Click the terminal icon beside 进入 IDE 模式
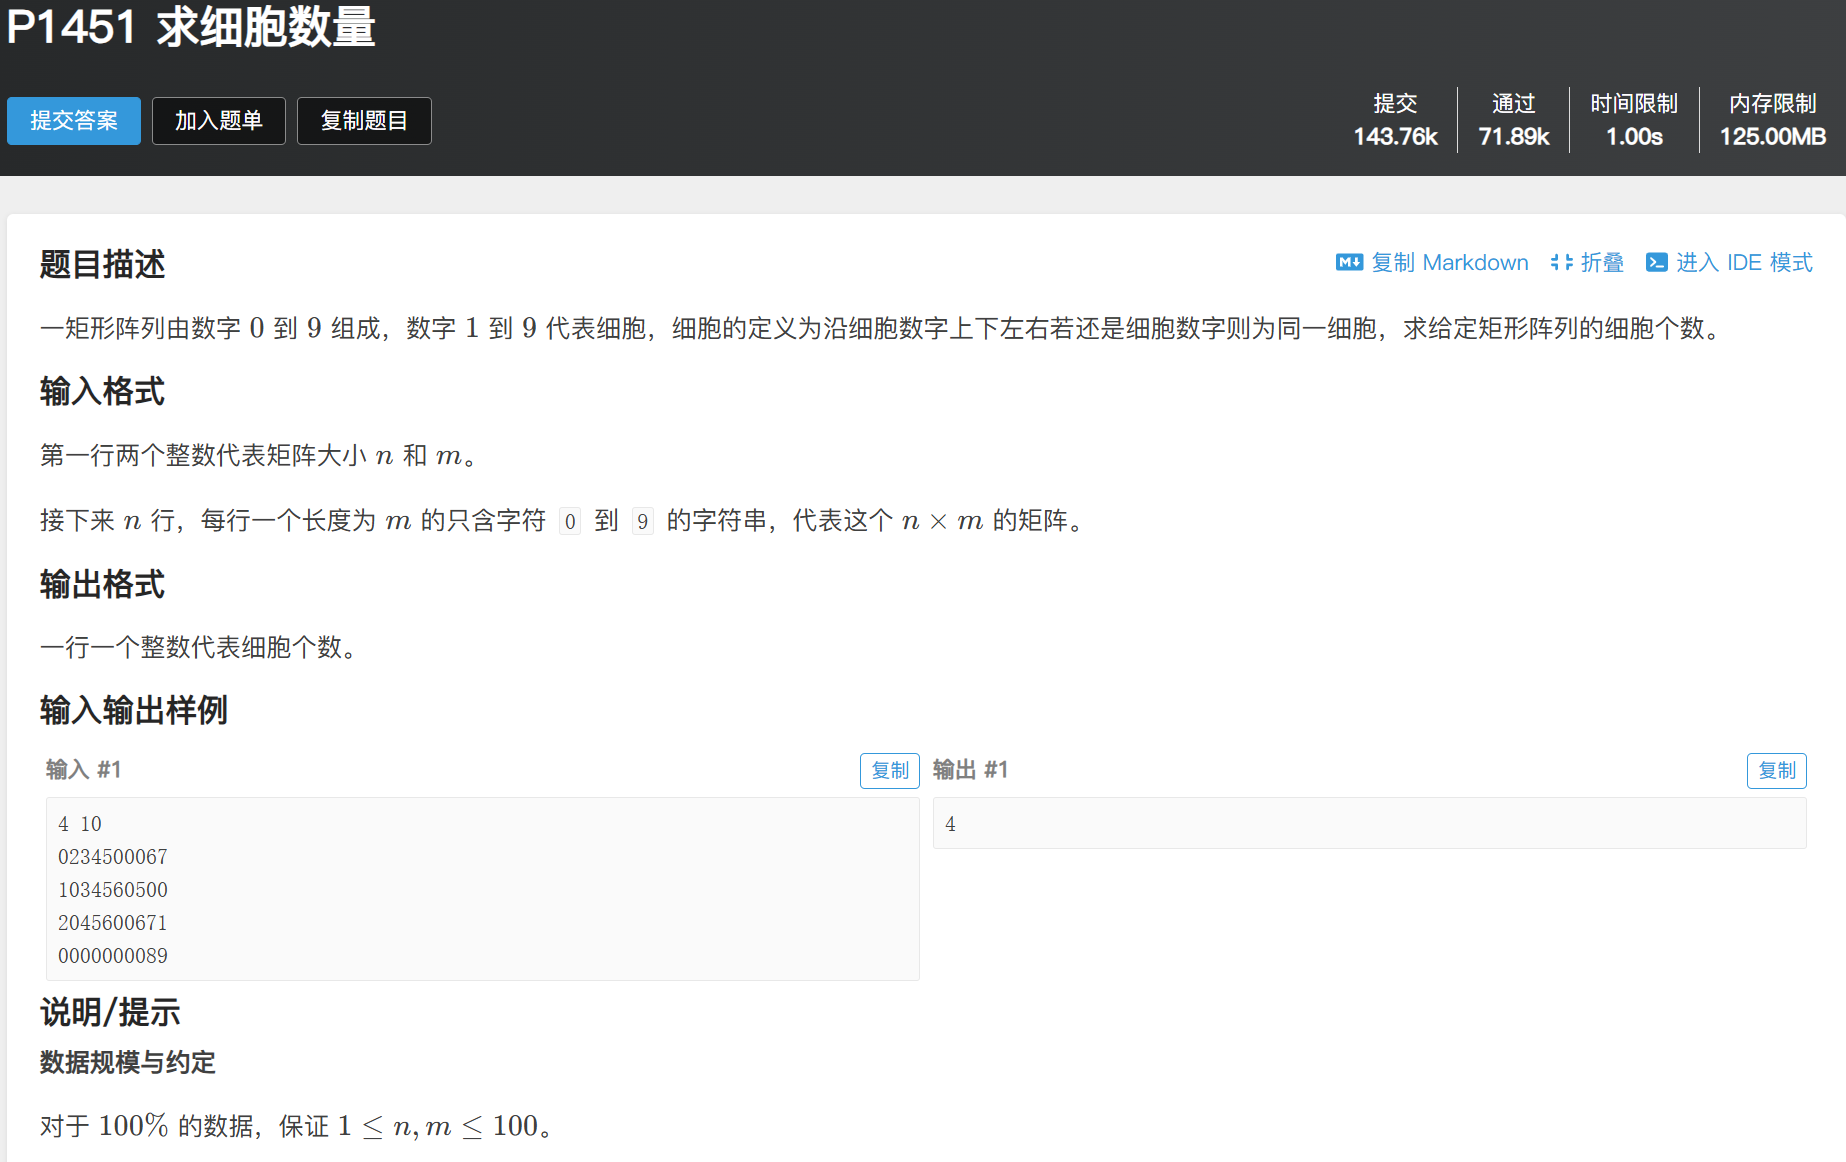Screen dimensions: 1846x1162 coord(1656,262)
